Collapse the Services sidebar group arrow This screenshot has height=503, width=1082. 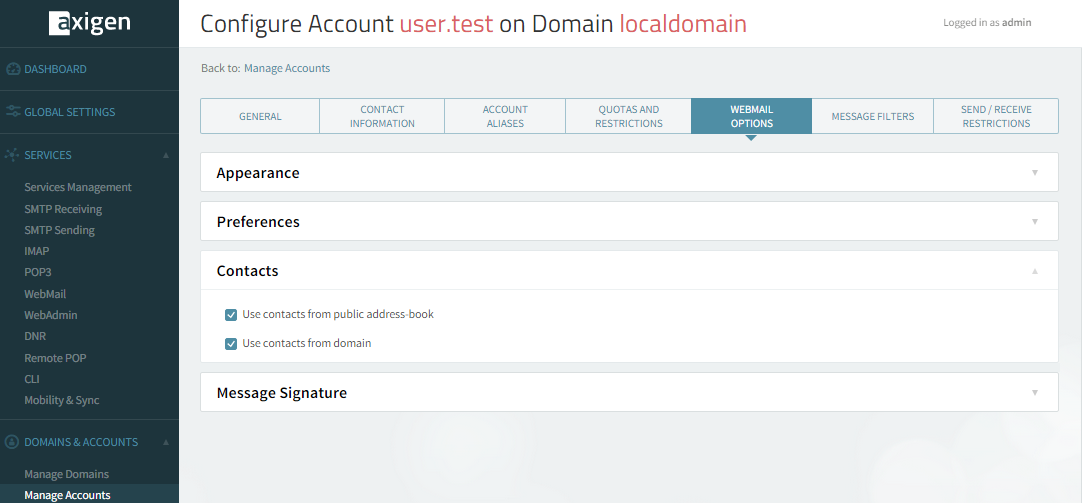166,155
